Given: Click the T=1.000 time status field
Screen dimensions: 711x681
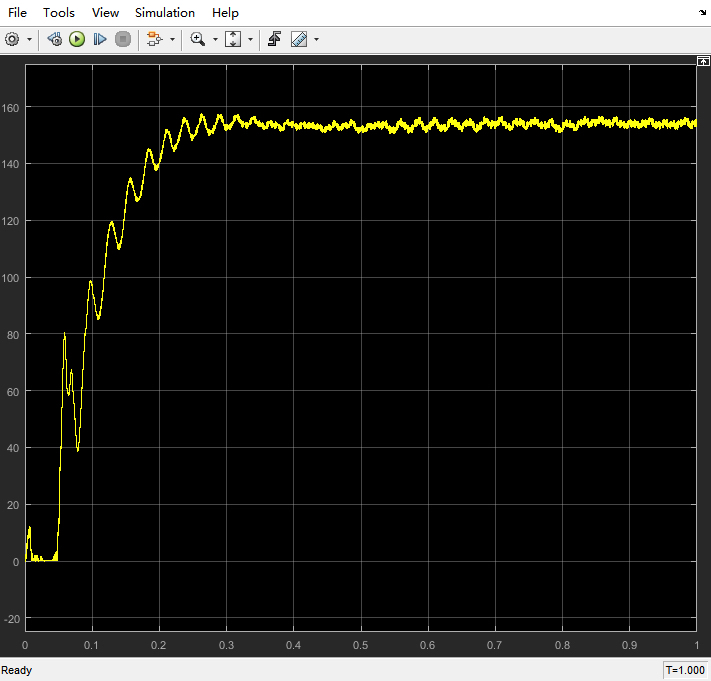Looking at the screenshot, I should 685,670.
